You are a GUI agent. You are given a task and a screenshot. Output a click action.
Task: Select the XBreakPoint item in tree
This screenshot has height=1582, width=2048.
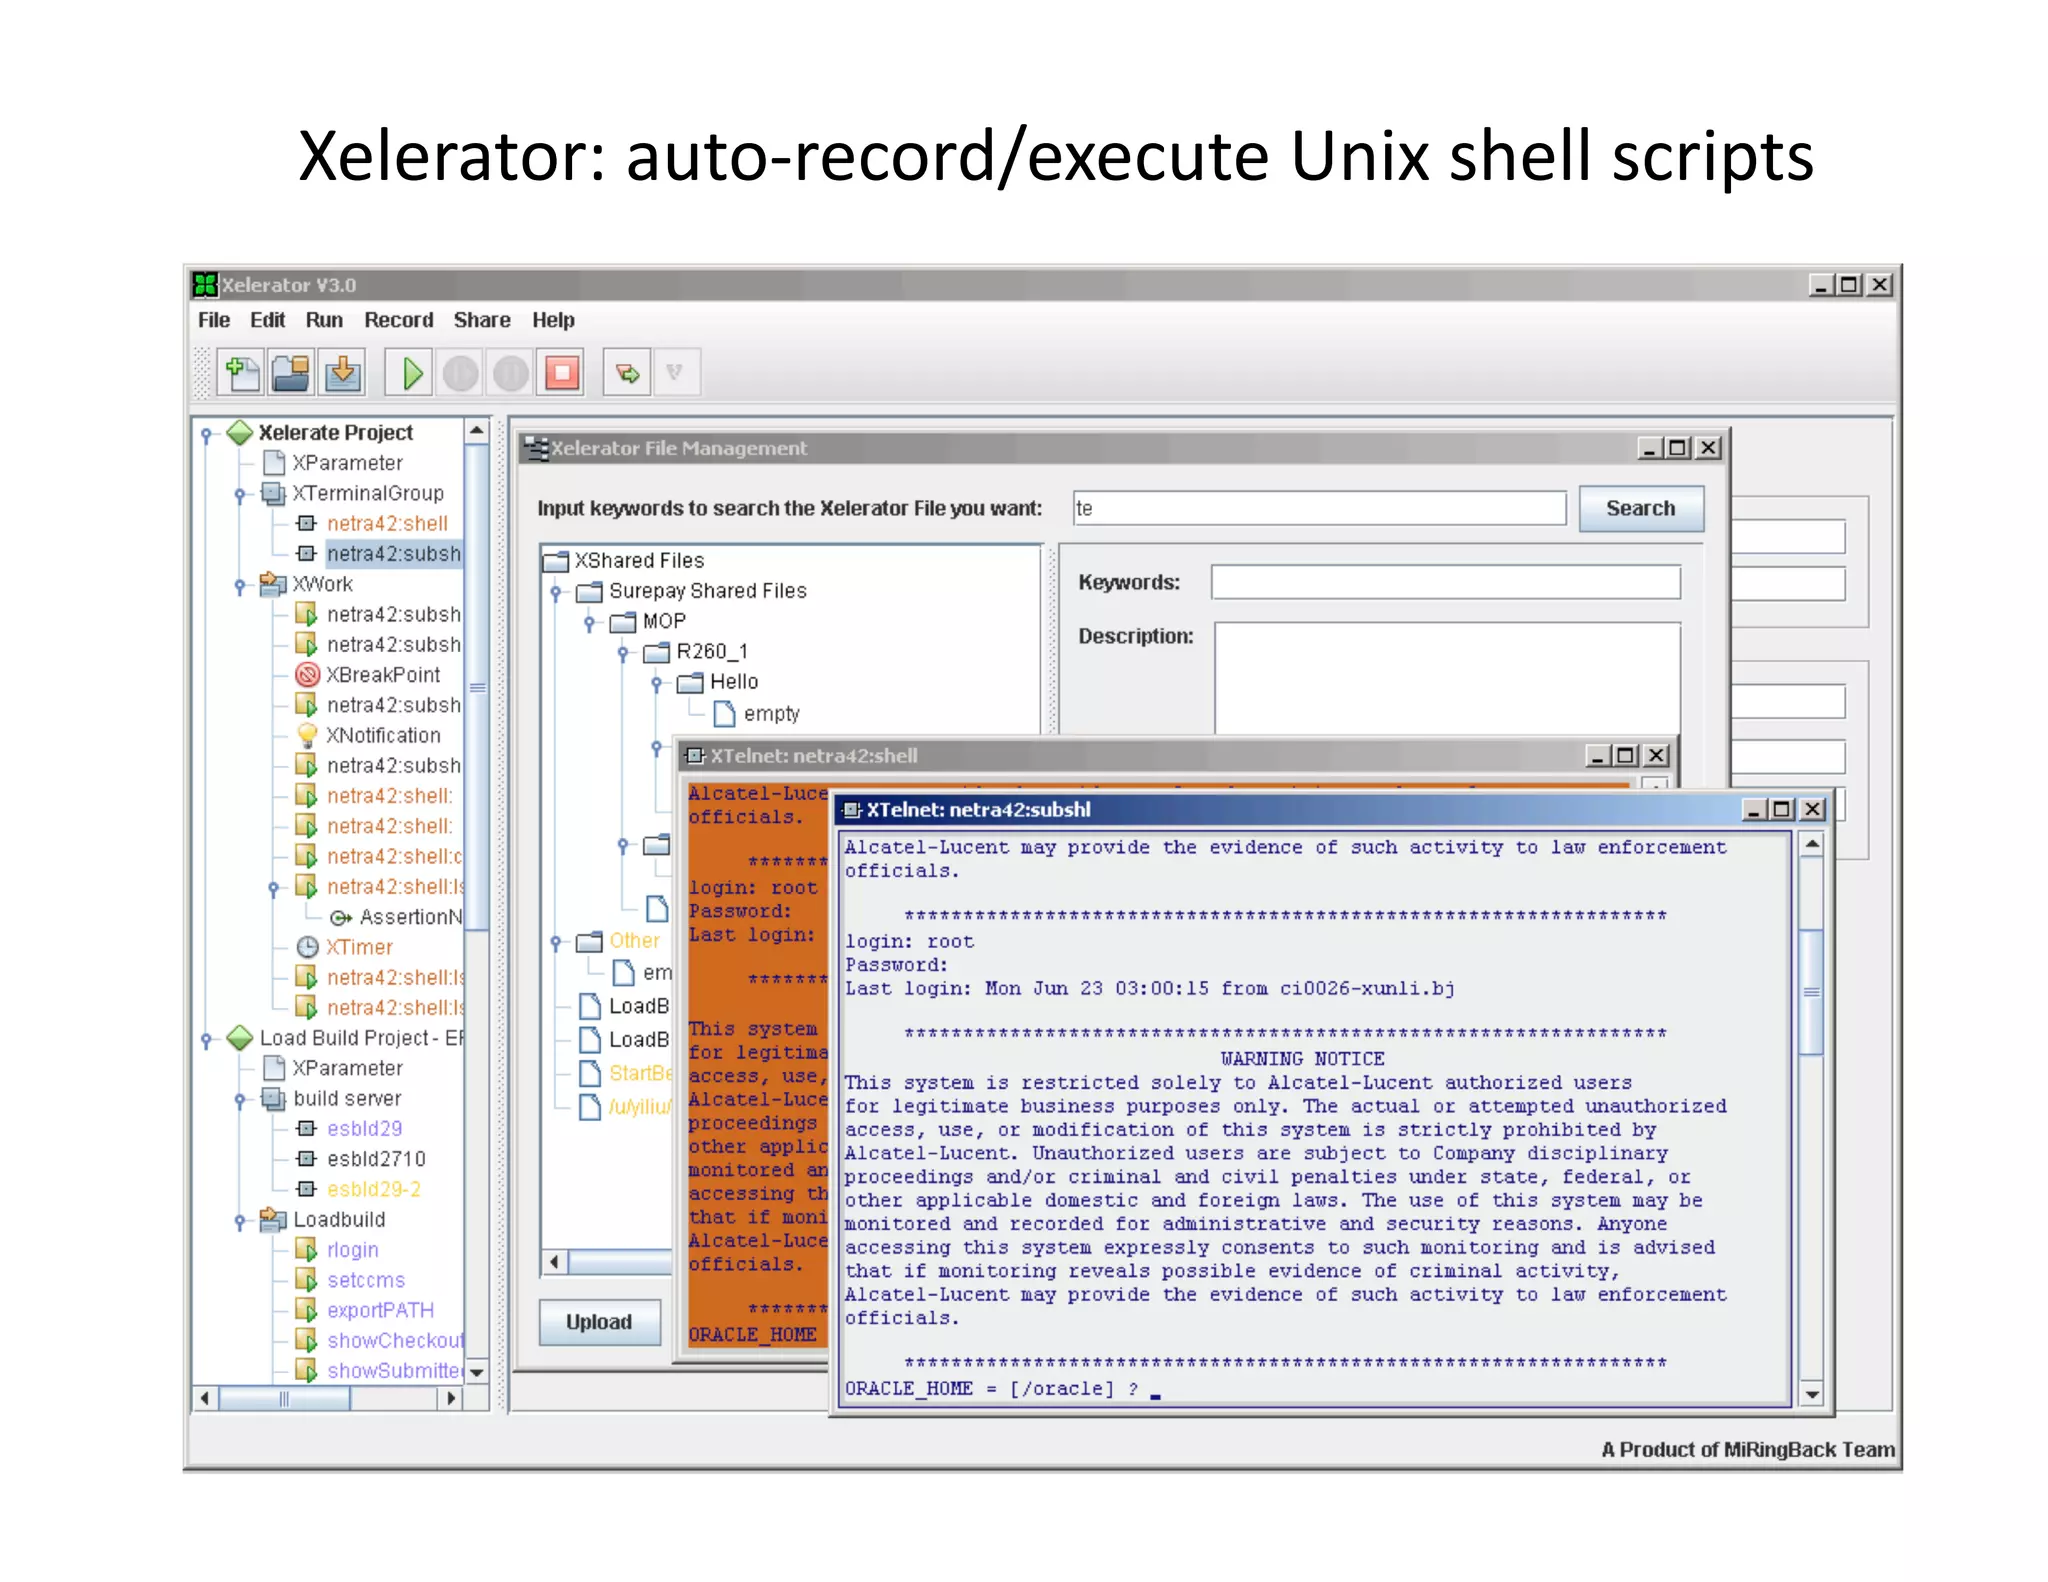coord(381,675)
